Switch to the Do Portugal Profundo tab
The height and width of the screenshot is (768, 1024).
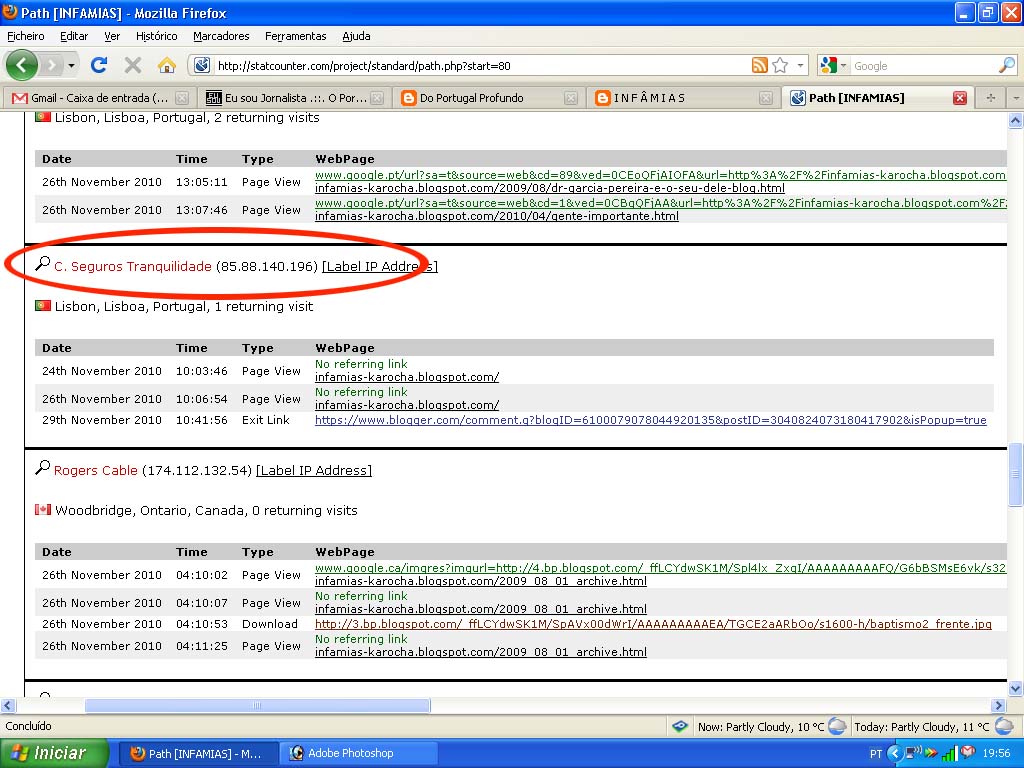[x=488, y=98]
